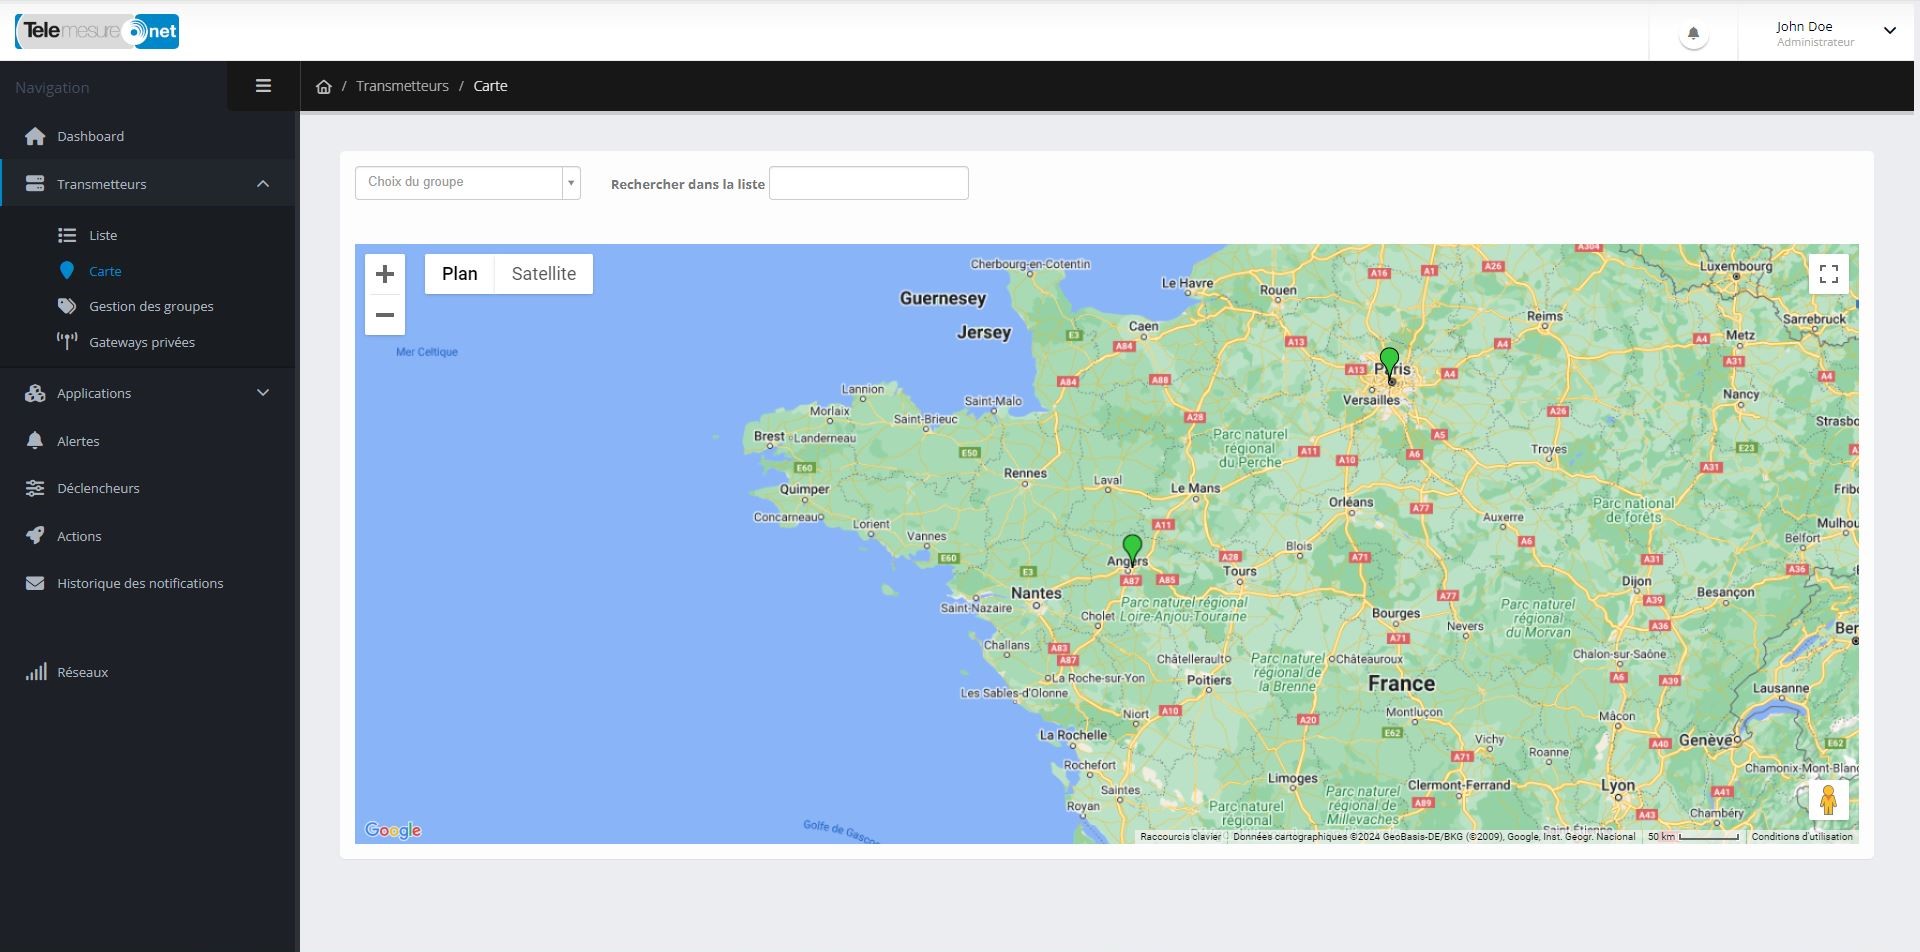Viewport: 1920px width, 952px height.
Task: Open Raccourcis clavier link
Action: [1180, 837]
